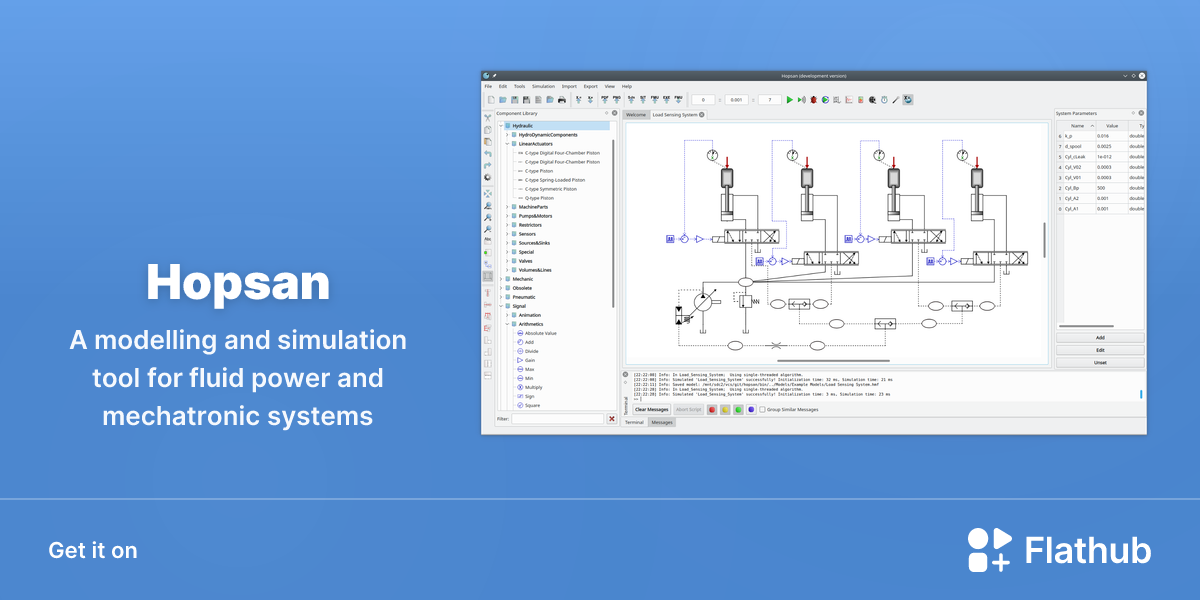Click the gear preferences icon in side toolbar

[488, 177]
